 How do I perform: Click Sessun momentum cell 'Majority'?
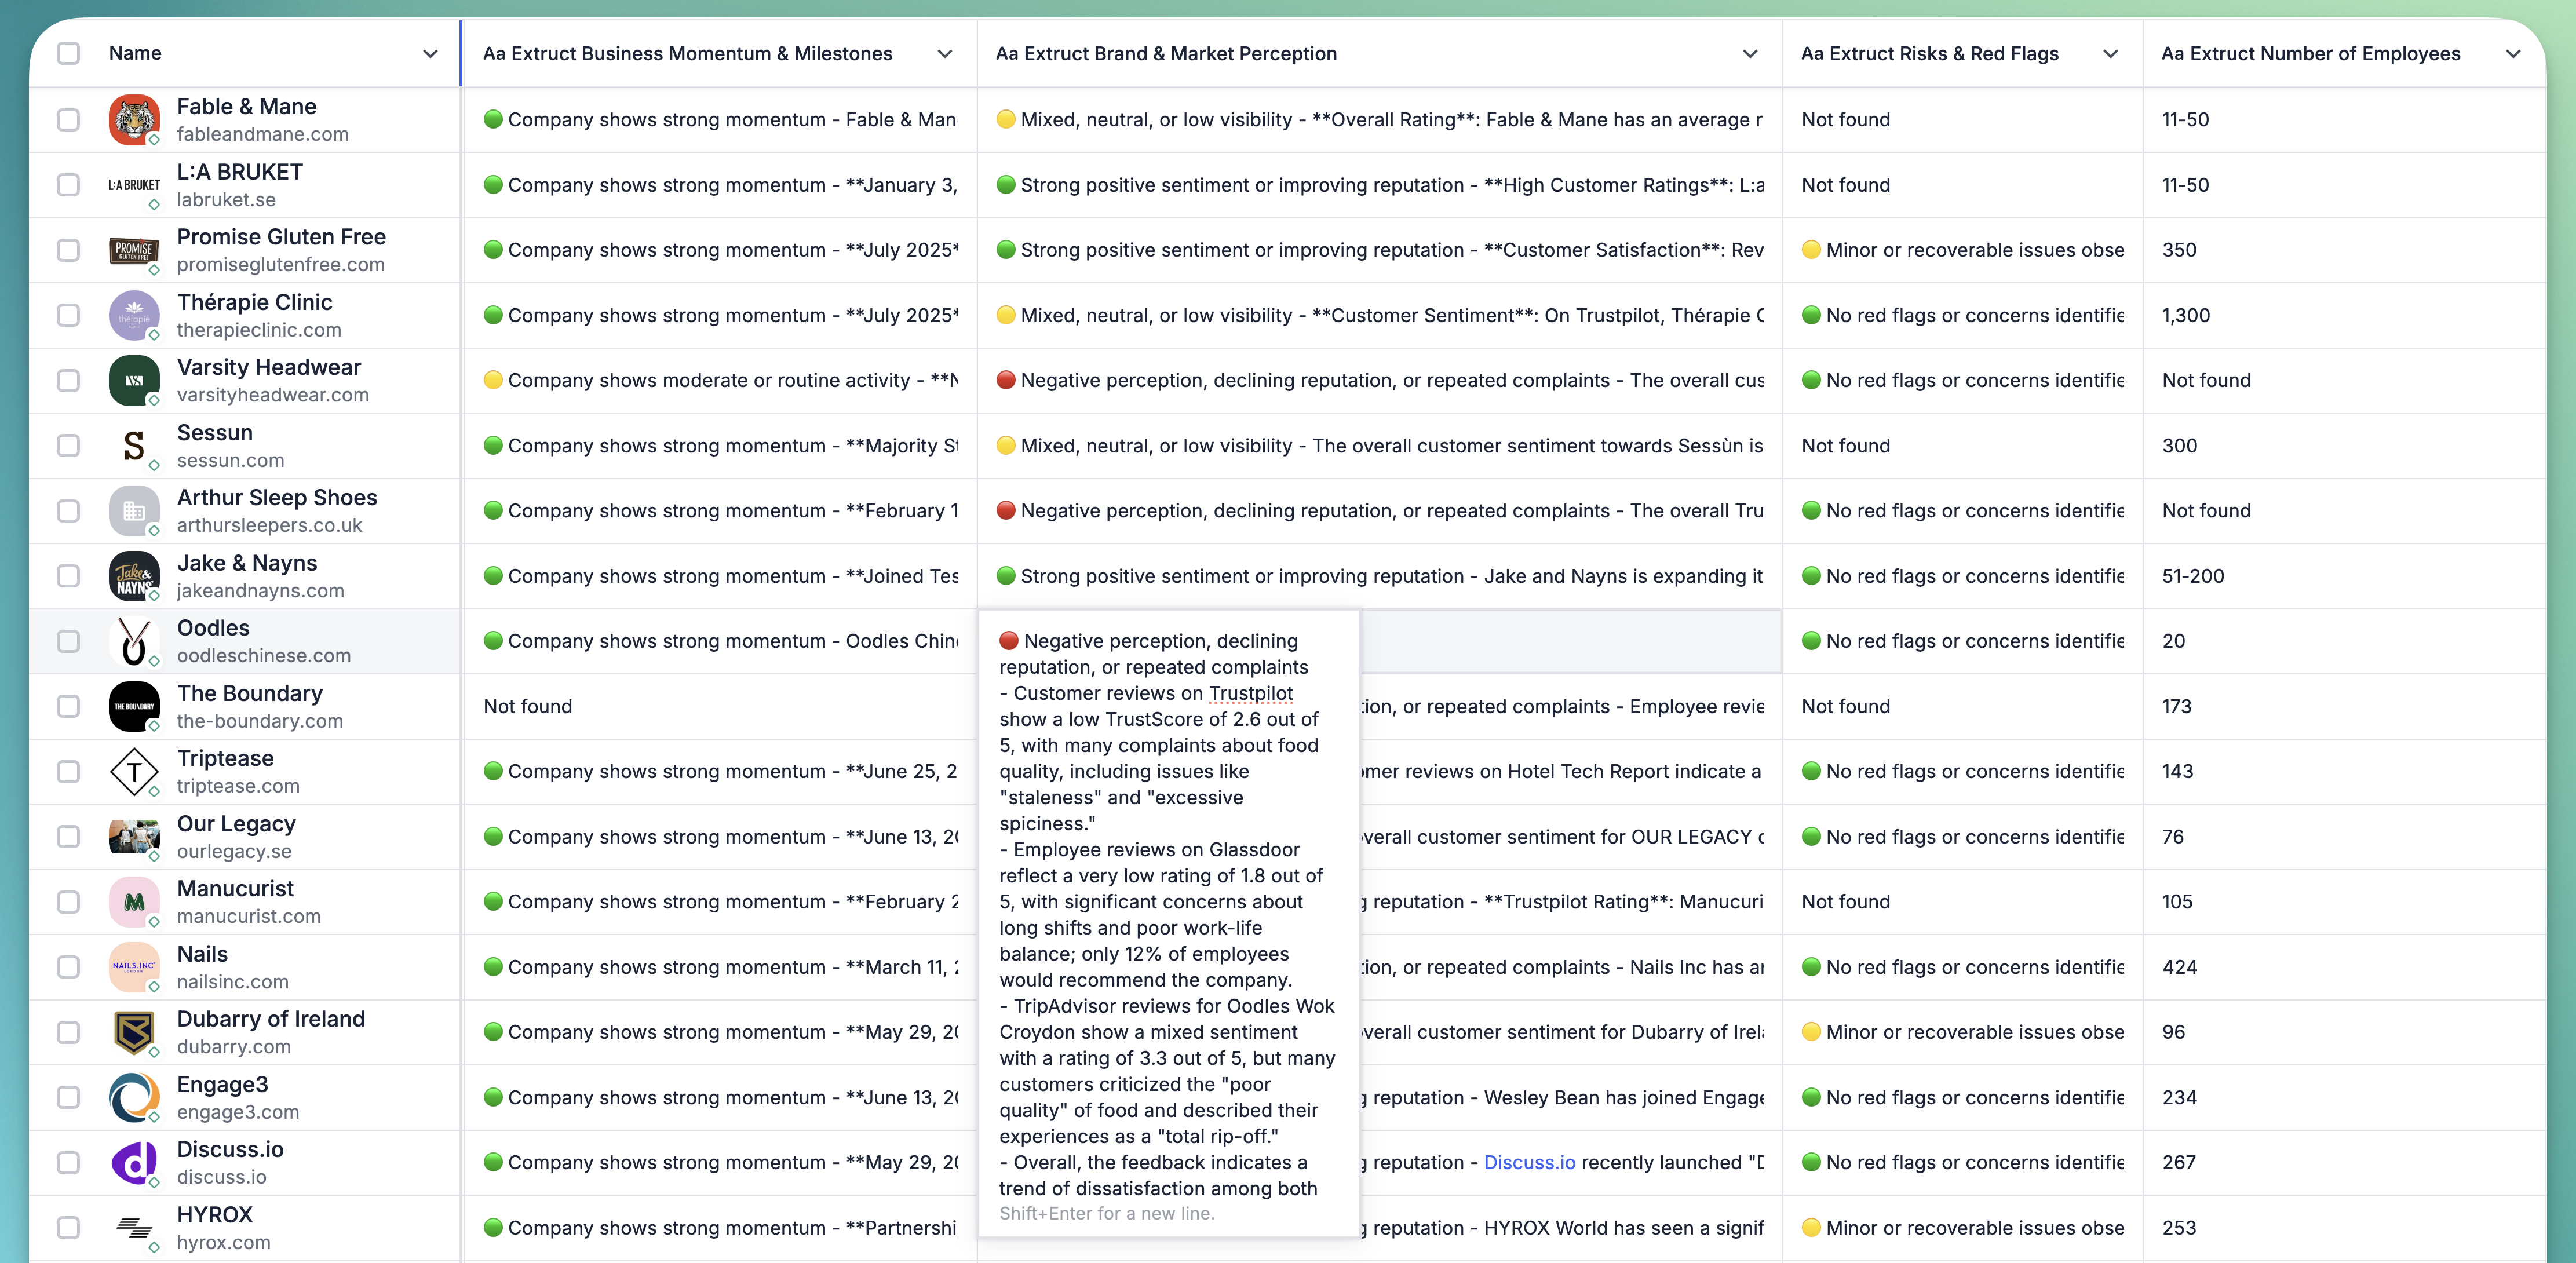pyautogui.click(x=720, y=446)
